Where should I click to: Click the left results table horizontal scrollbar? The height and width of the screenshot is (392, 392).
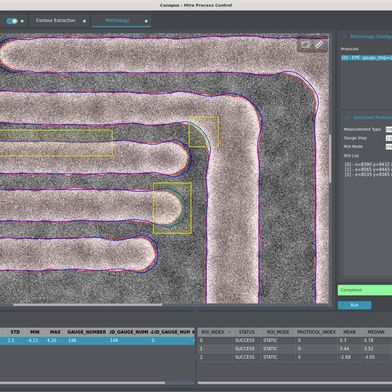pyautogui.click(x=83, y=382)
